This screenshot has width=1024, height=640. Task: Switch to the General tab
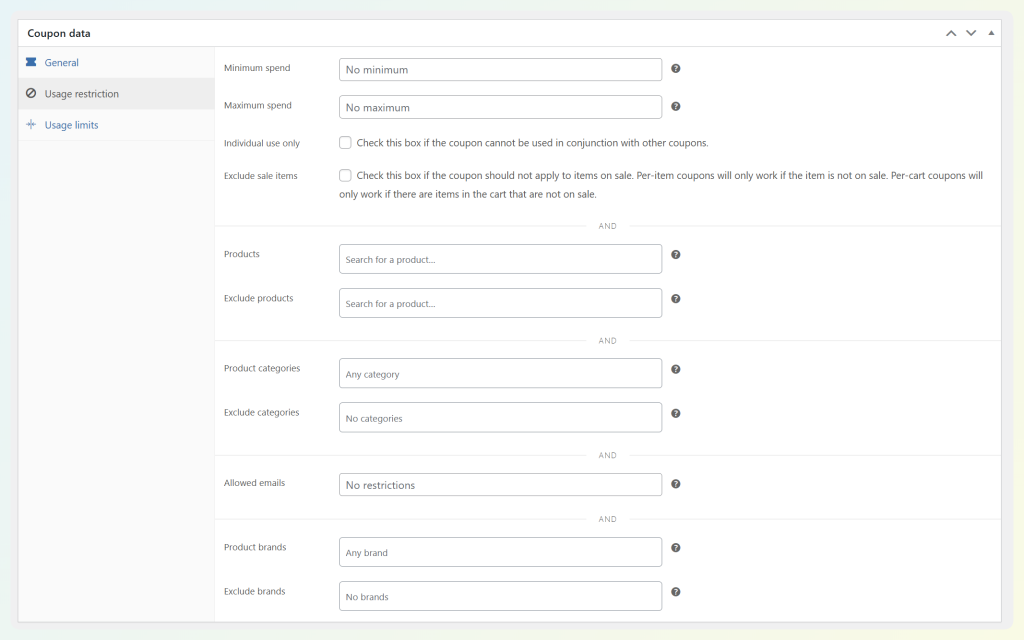[x=60, y=62]
